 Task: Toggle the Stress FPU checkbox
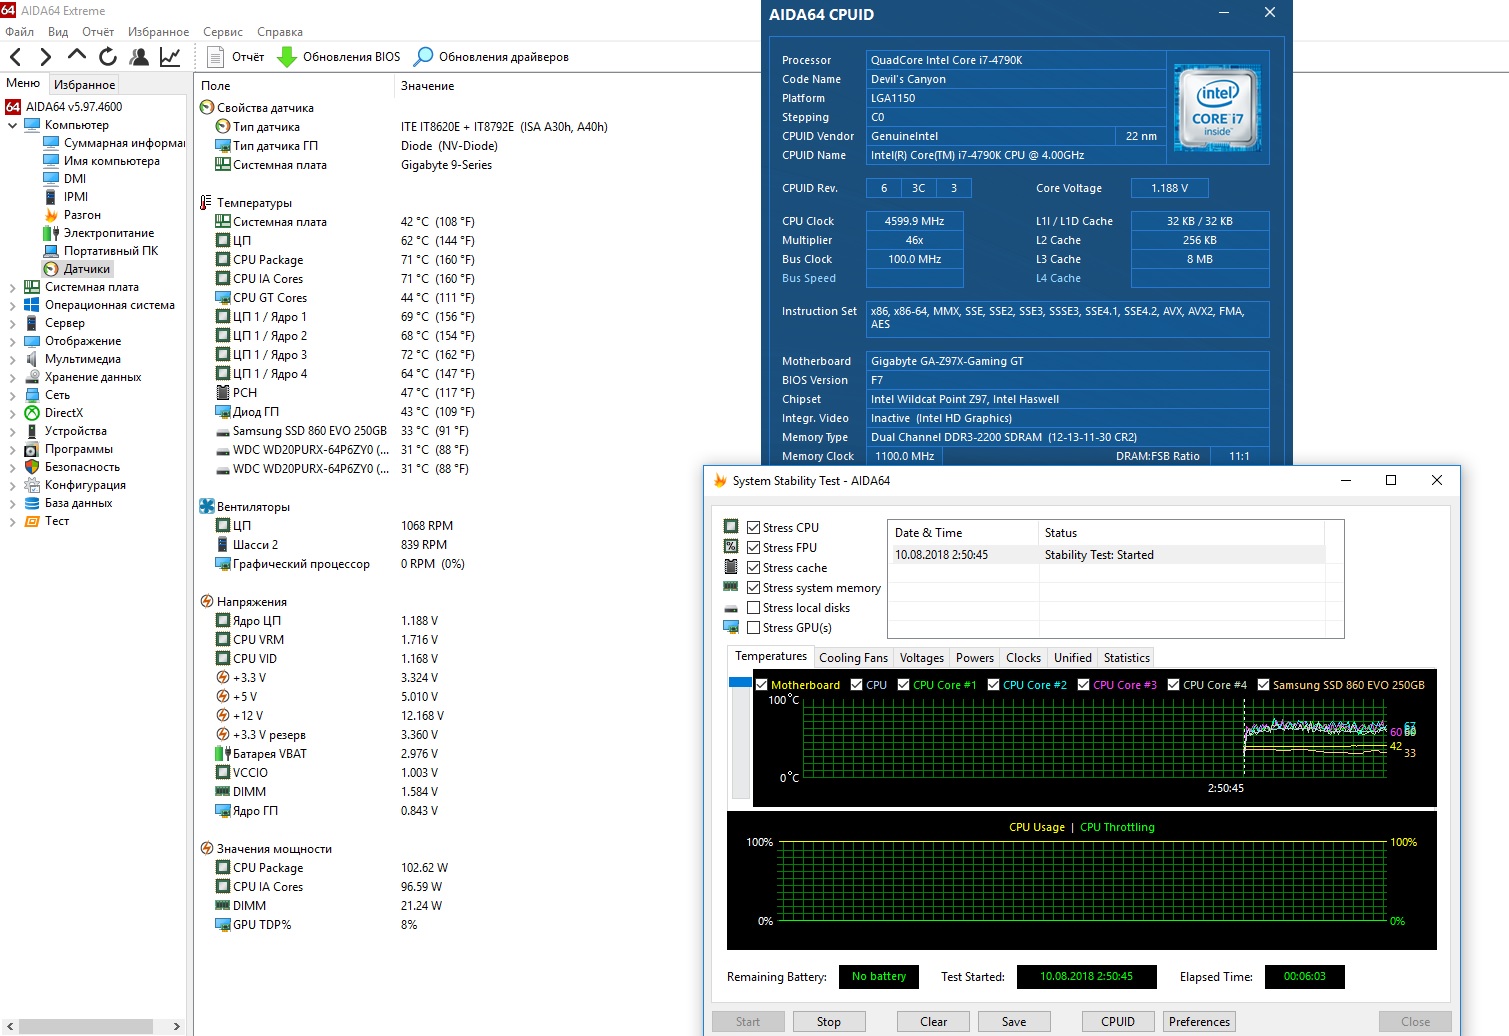(x=754, y=548)
